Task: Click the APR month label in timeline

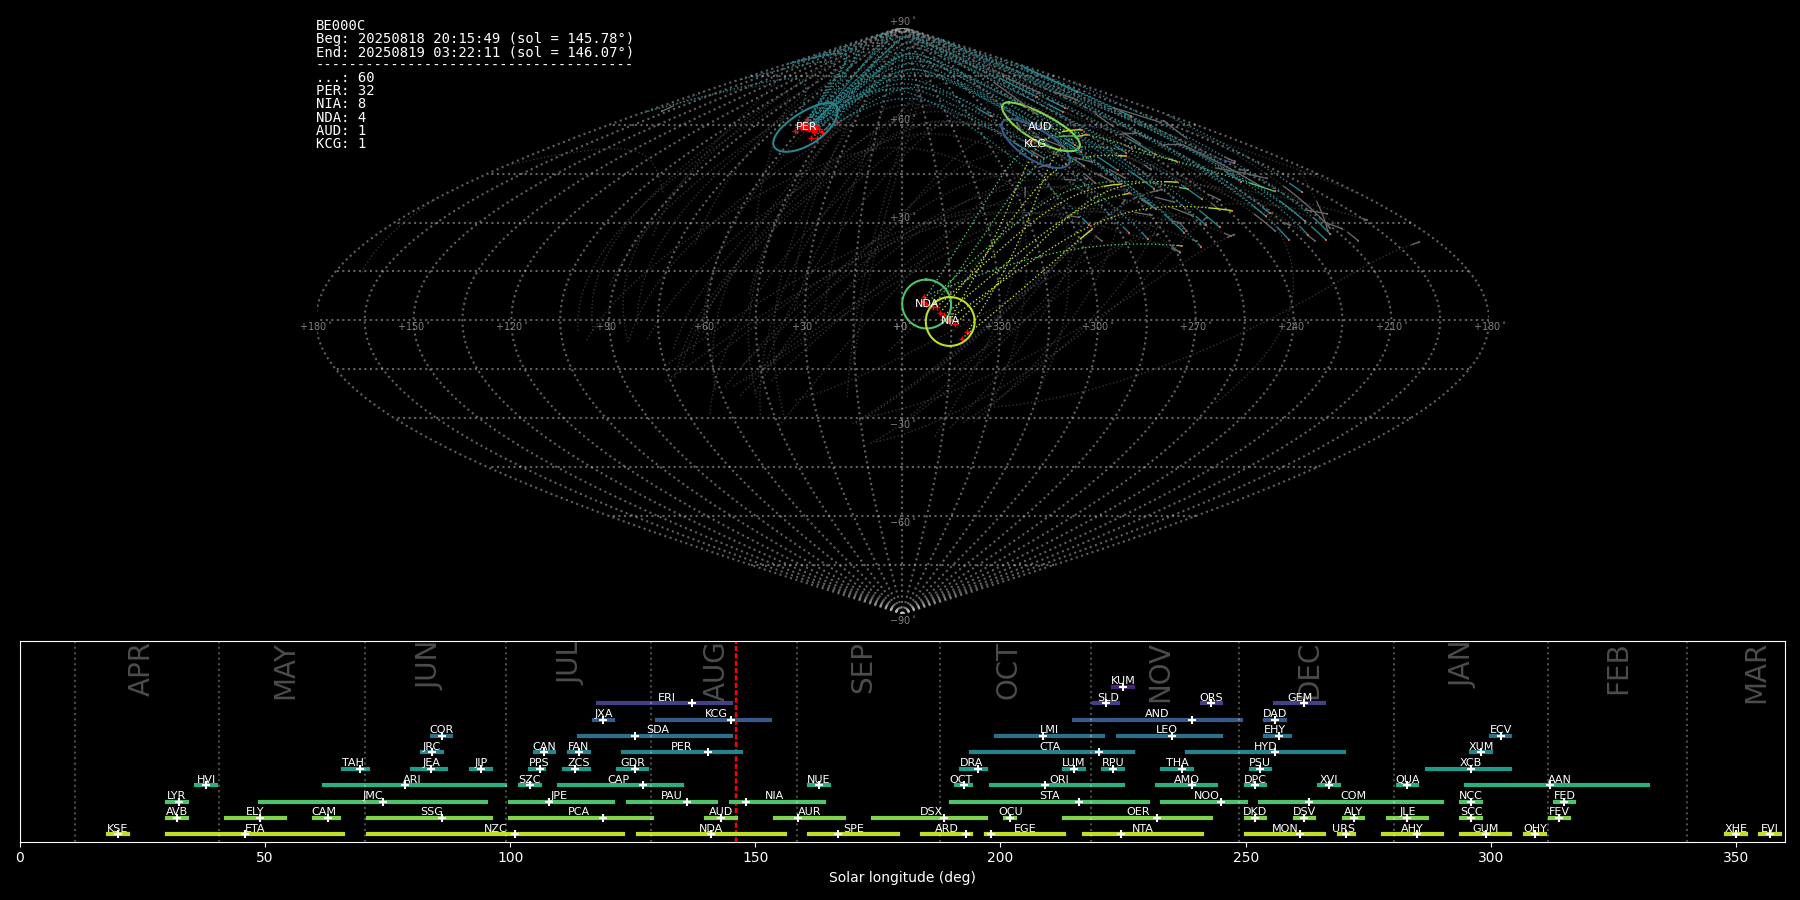Action: [x=139, y=670]
